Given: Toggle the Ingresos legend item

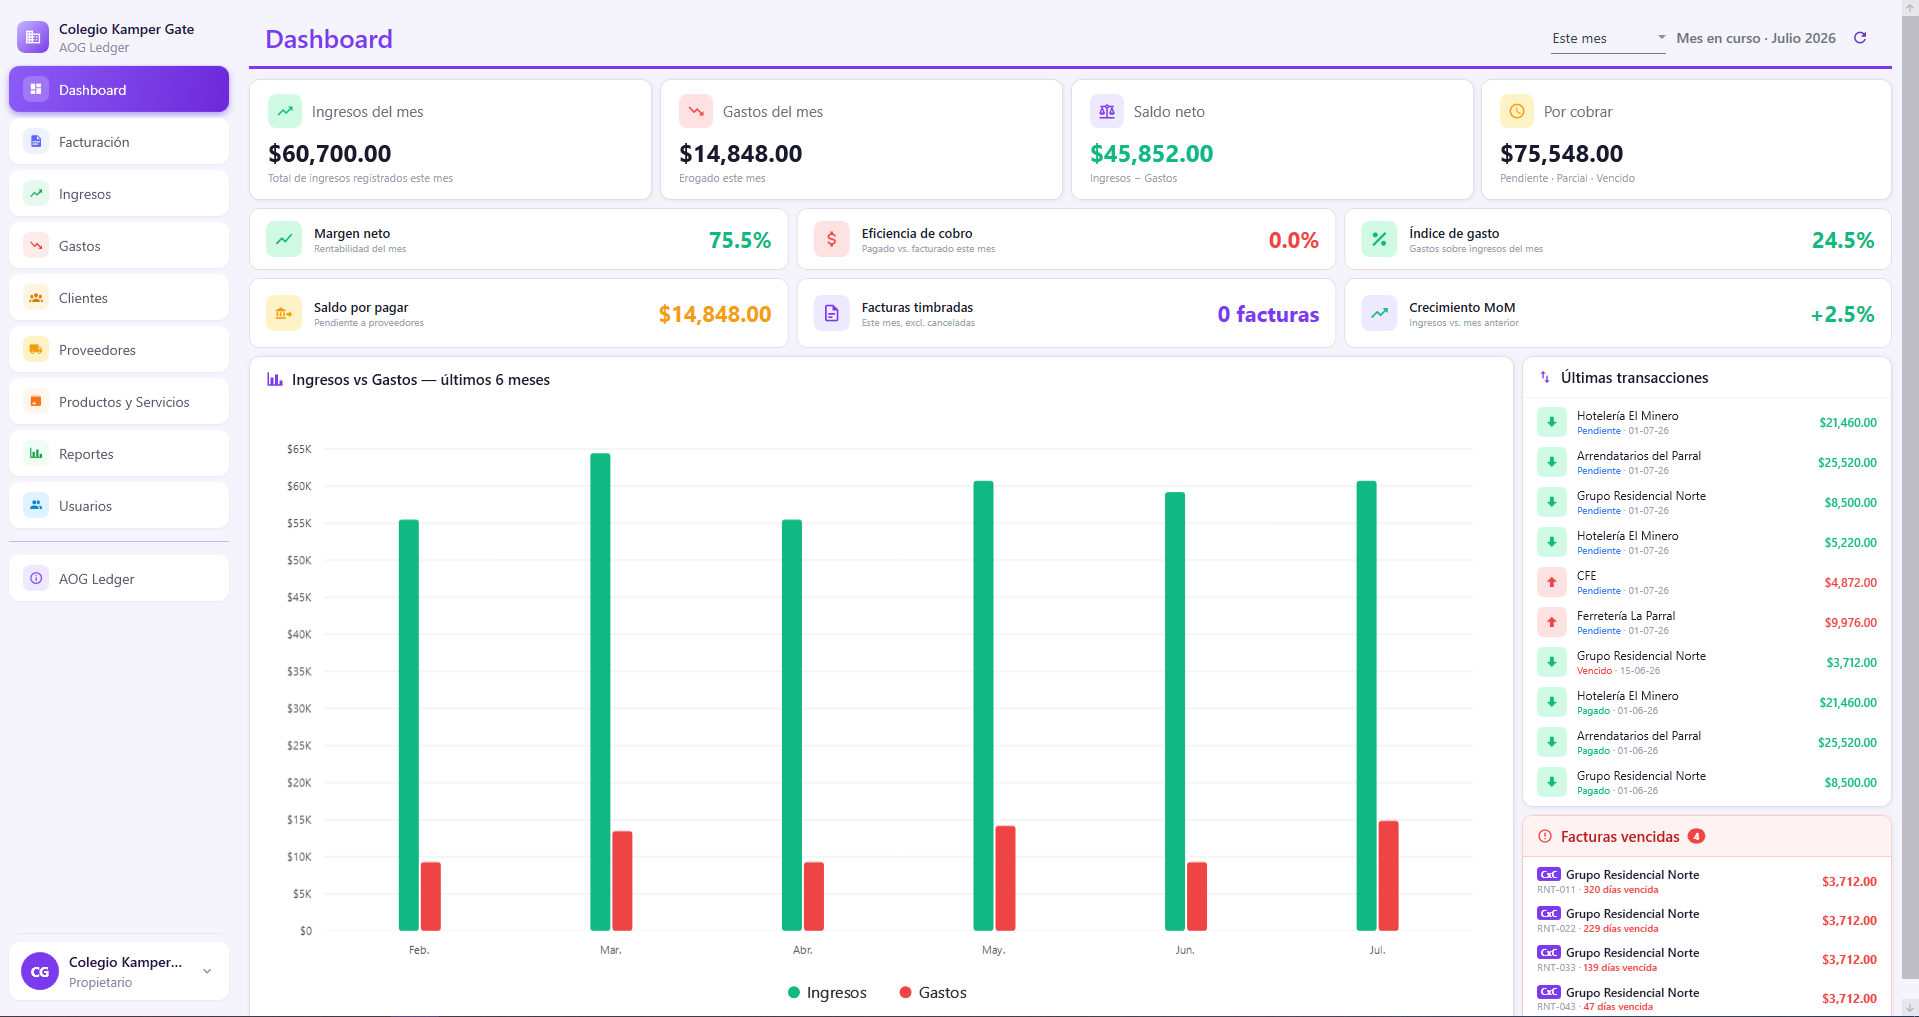Looking at the screenshot, I should click(827, 992).
